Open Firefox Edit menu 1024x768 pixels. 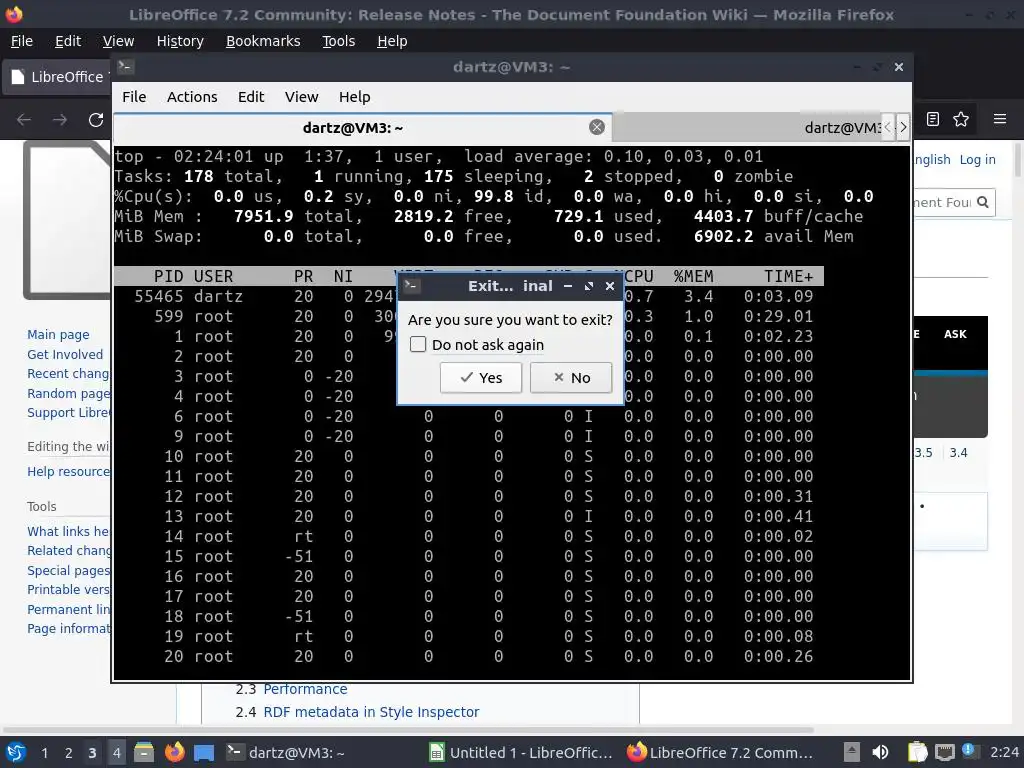pos(68,41)
